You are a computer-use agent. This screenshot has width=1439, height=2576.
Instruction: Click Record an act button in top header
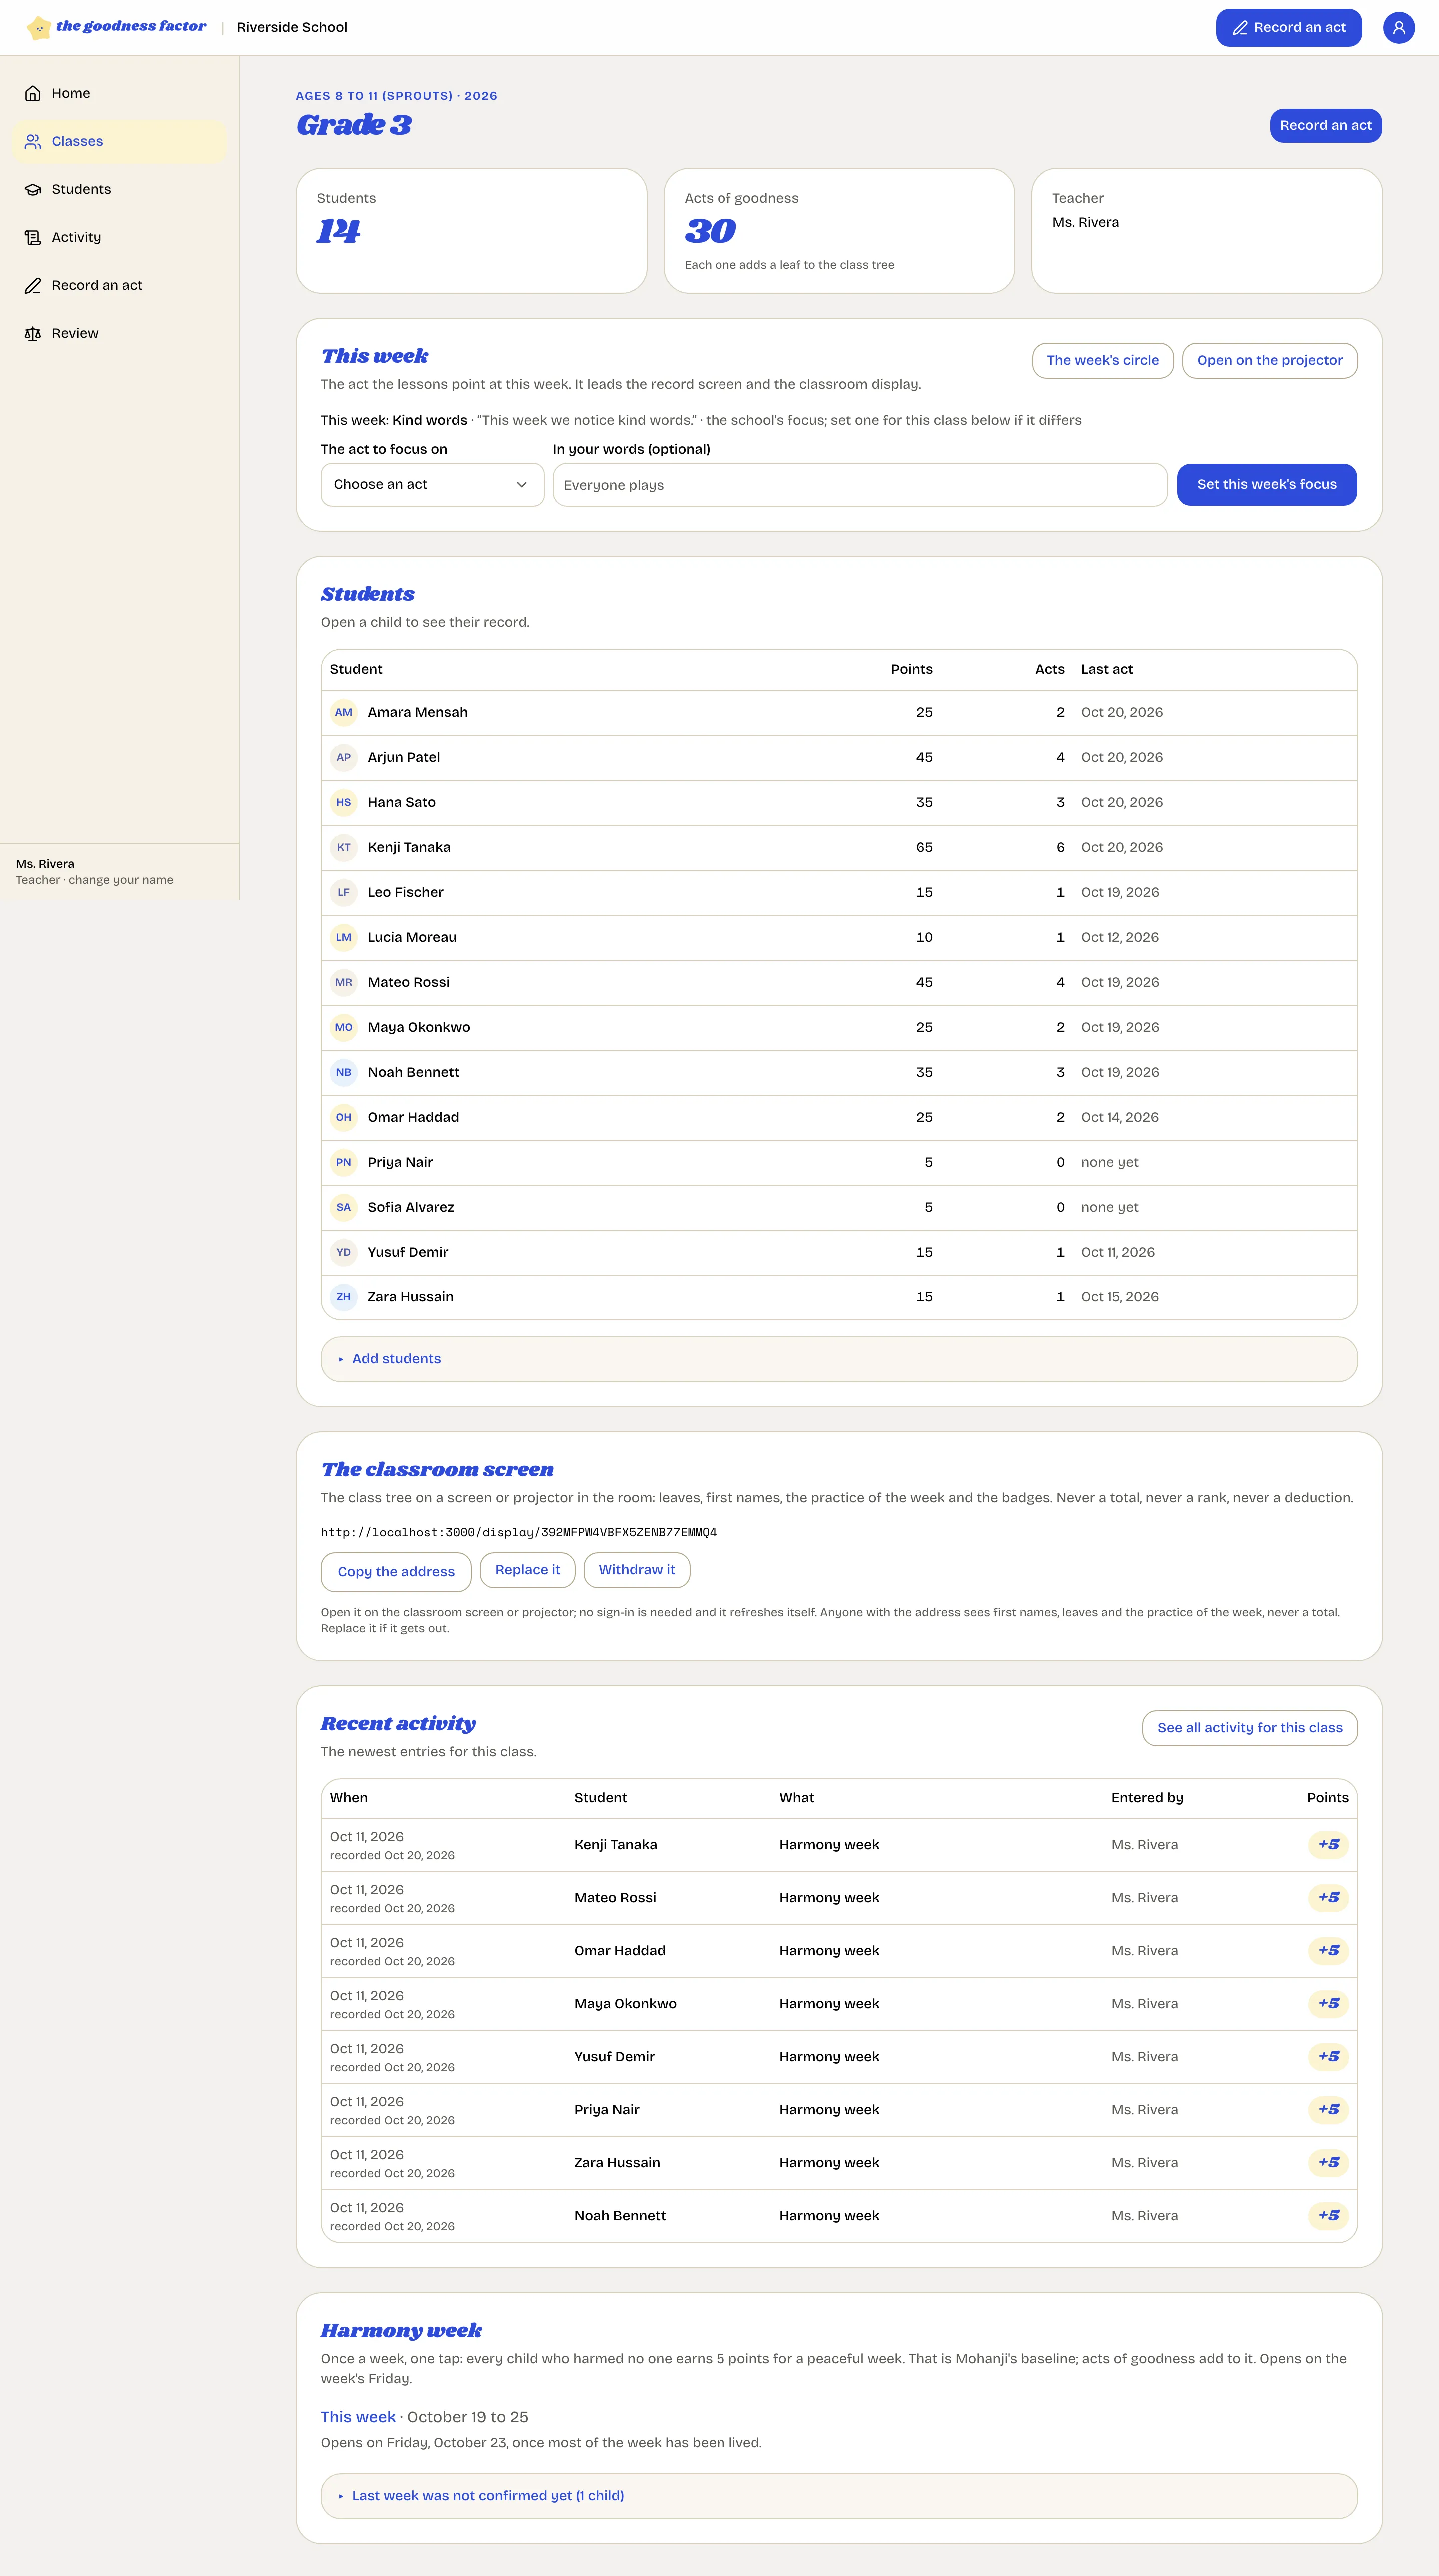(x=1288, y=28)
